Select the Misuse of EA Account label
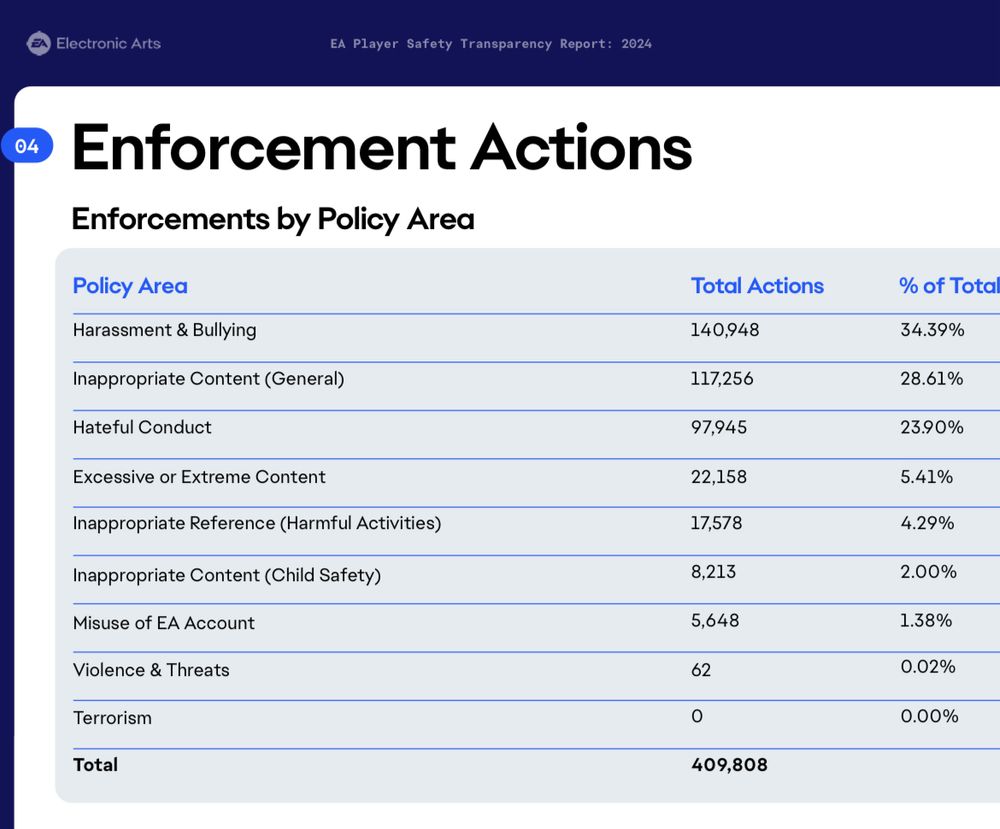This screenshot has width=1000, height=829. point(164,623)
